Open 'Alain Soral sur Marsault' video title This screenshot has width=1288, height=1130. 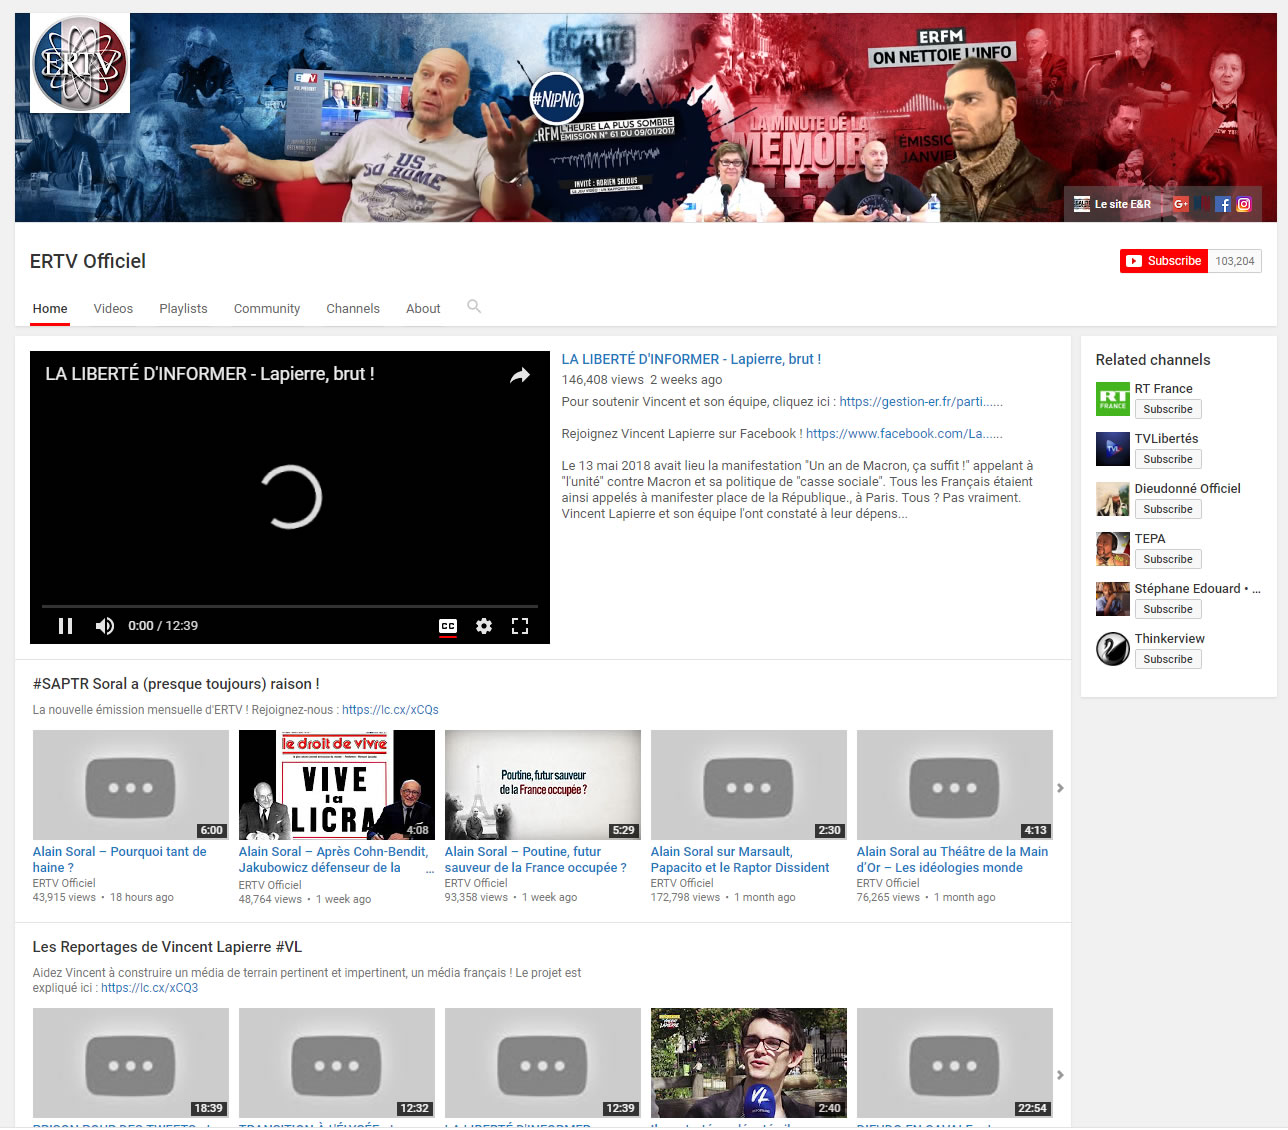740,860
